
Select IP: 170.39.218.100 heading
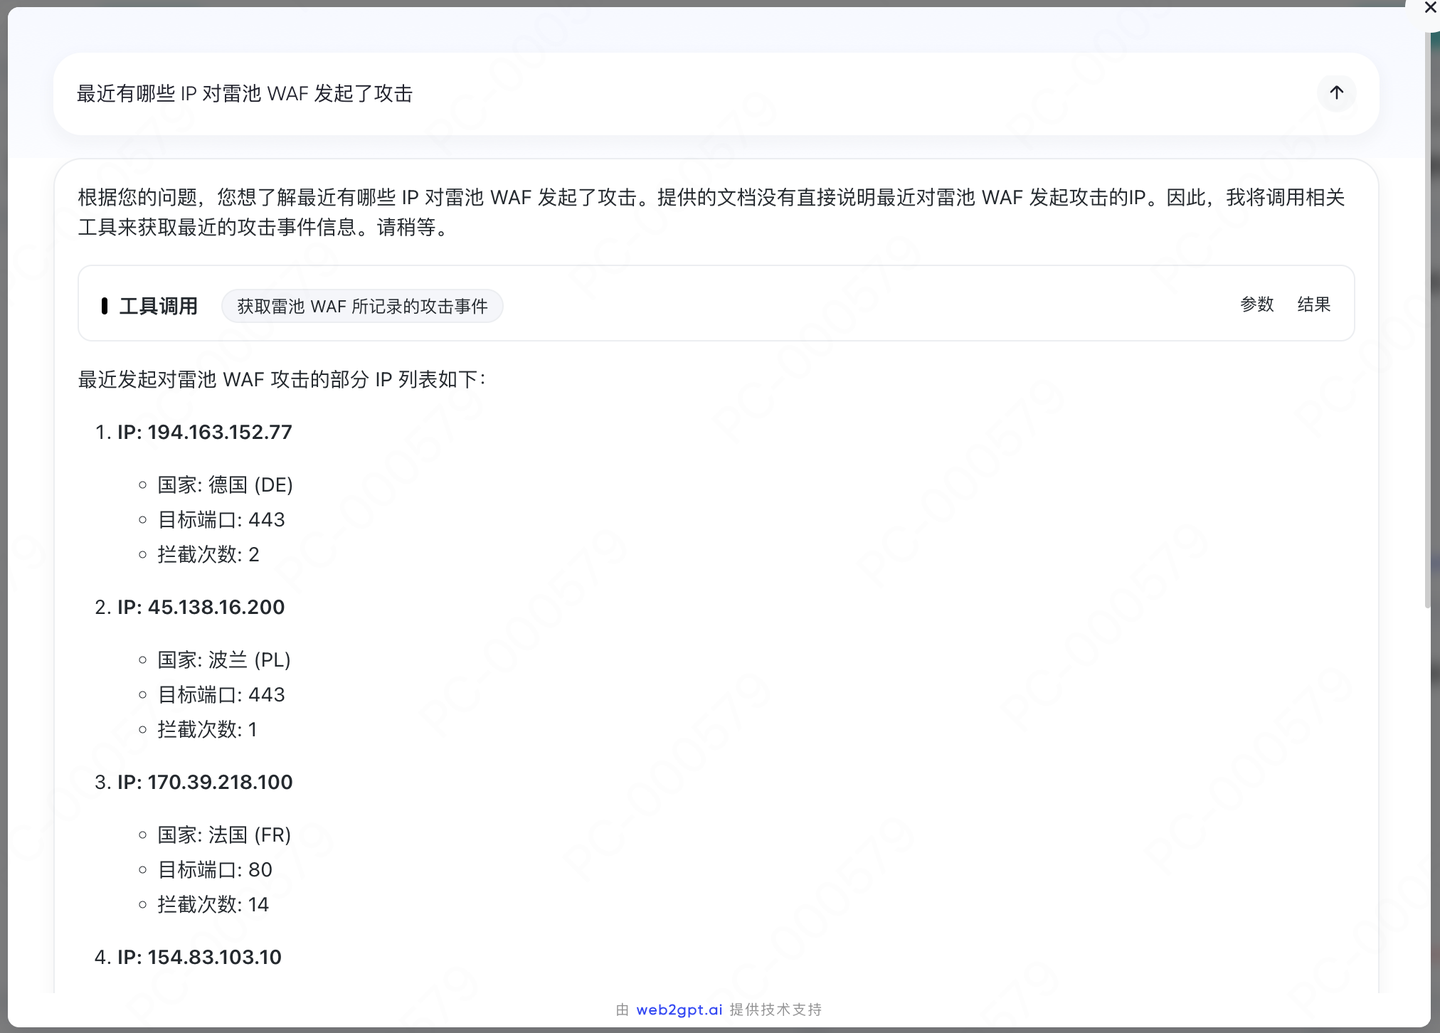205,782
